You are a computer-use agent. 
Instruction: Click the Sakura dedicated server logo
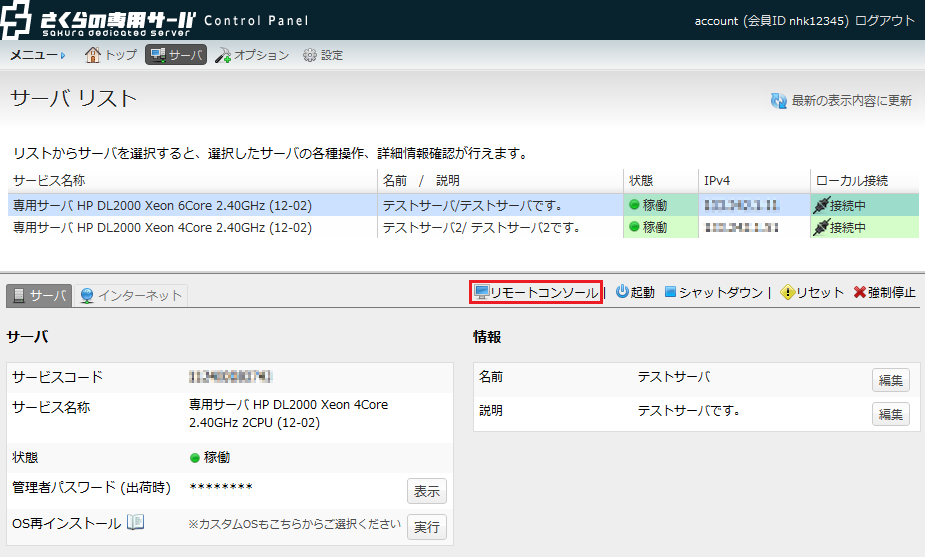point(99,20)
